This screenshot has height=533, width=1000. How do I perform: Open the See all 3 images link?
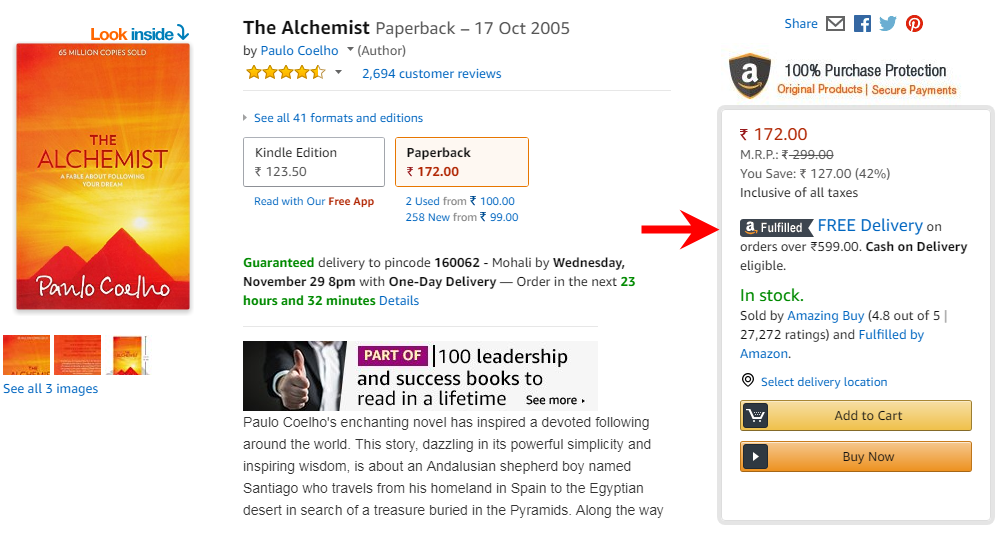tap(50, 389)
